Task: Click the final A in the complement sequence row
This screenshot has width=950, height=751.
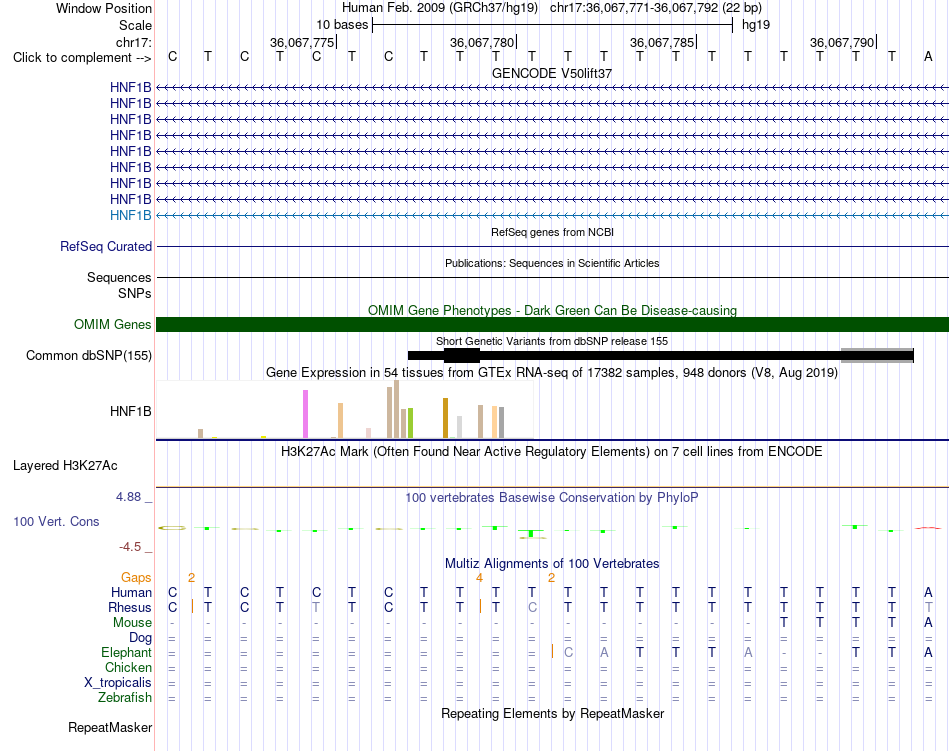Action: [x=928, y=57]
